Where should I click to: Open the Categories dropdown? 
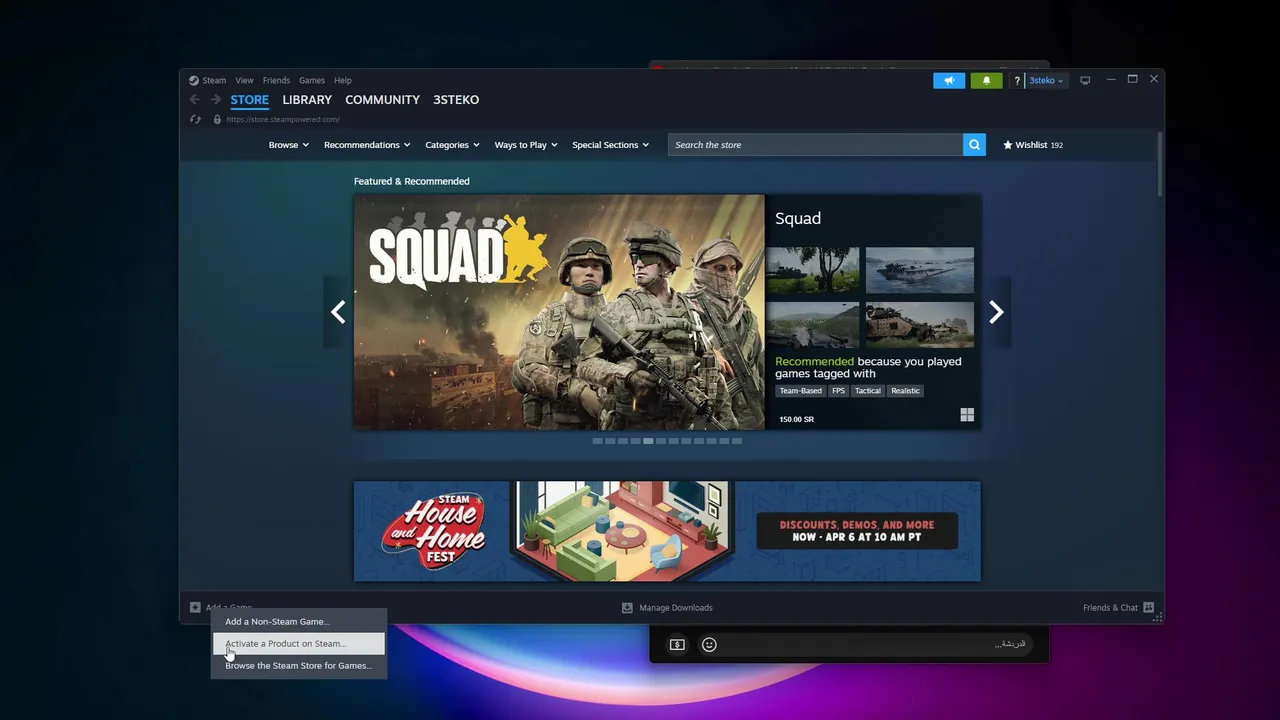[x=452, y=145]
